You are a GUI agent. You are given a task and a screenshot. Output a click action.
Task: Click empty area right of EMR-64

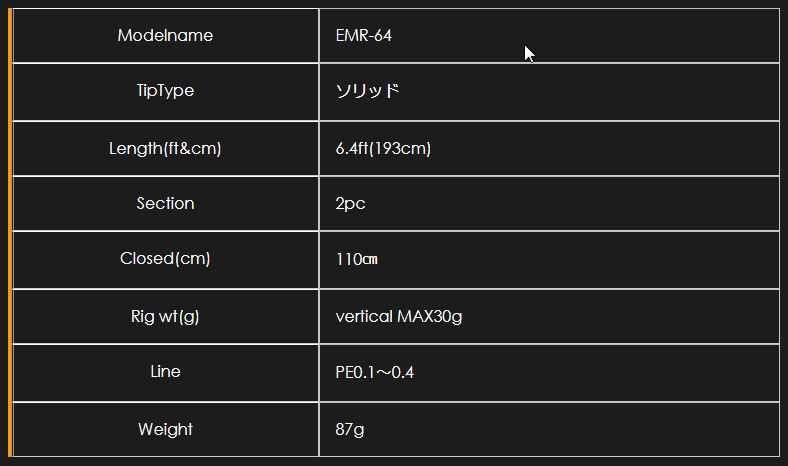click(x=583, y=36)
